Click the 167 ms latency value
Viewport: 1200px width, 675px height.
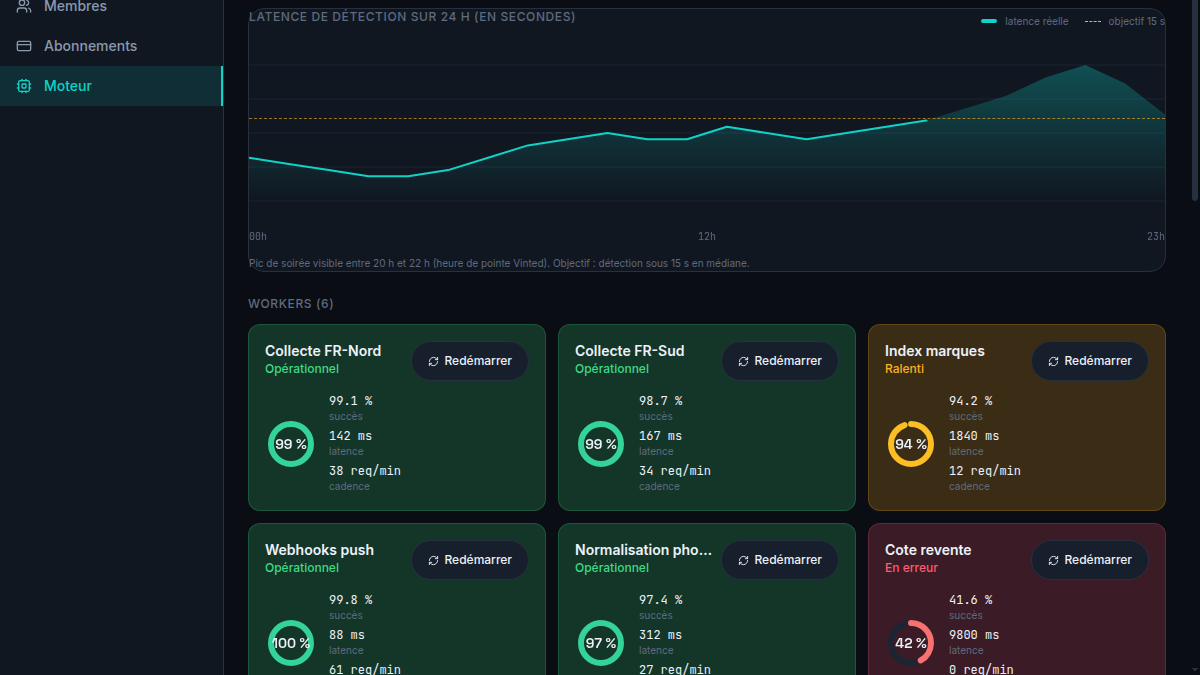pos(661,436)
